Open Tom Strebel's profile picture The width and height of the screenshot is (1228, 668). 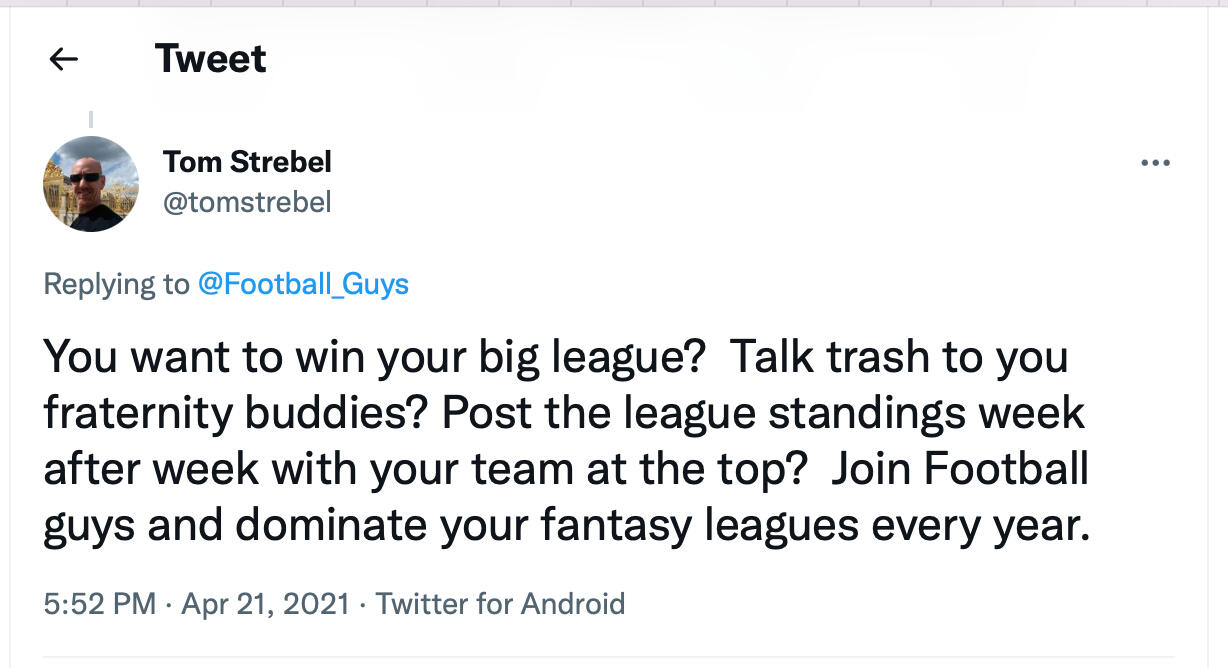[x=91, y=184]
